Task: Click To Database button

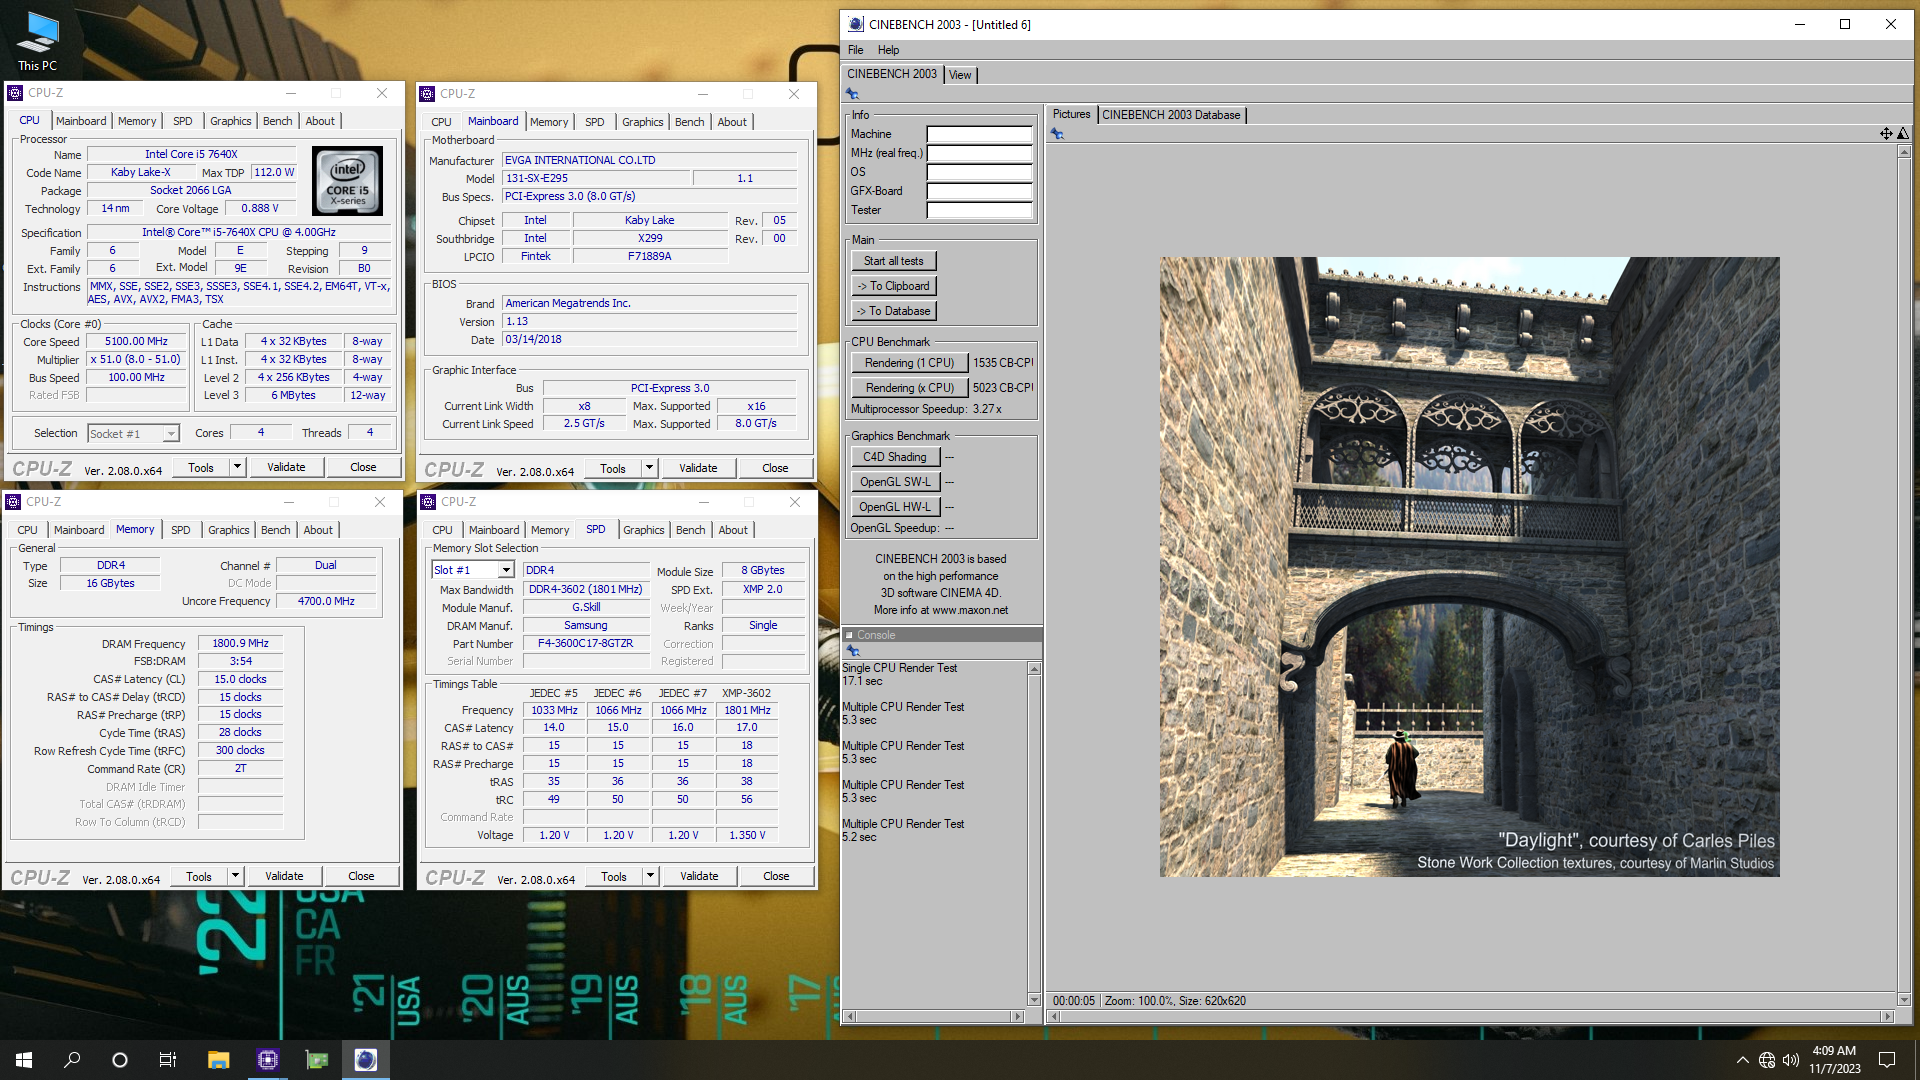Action: click(894, 311)
